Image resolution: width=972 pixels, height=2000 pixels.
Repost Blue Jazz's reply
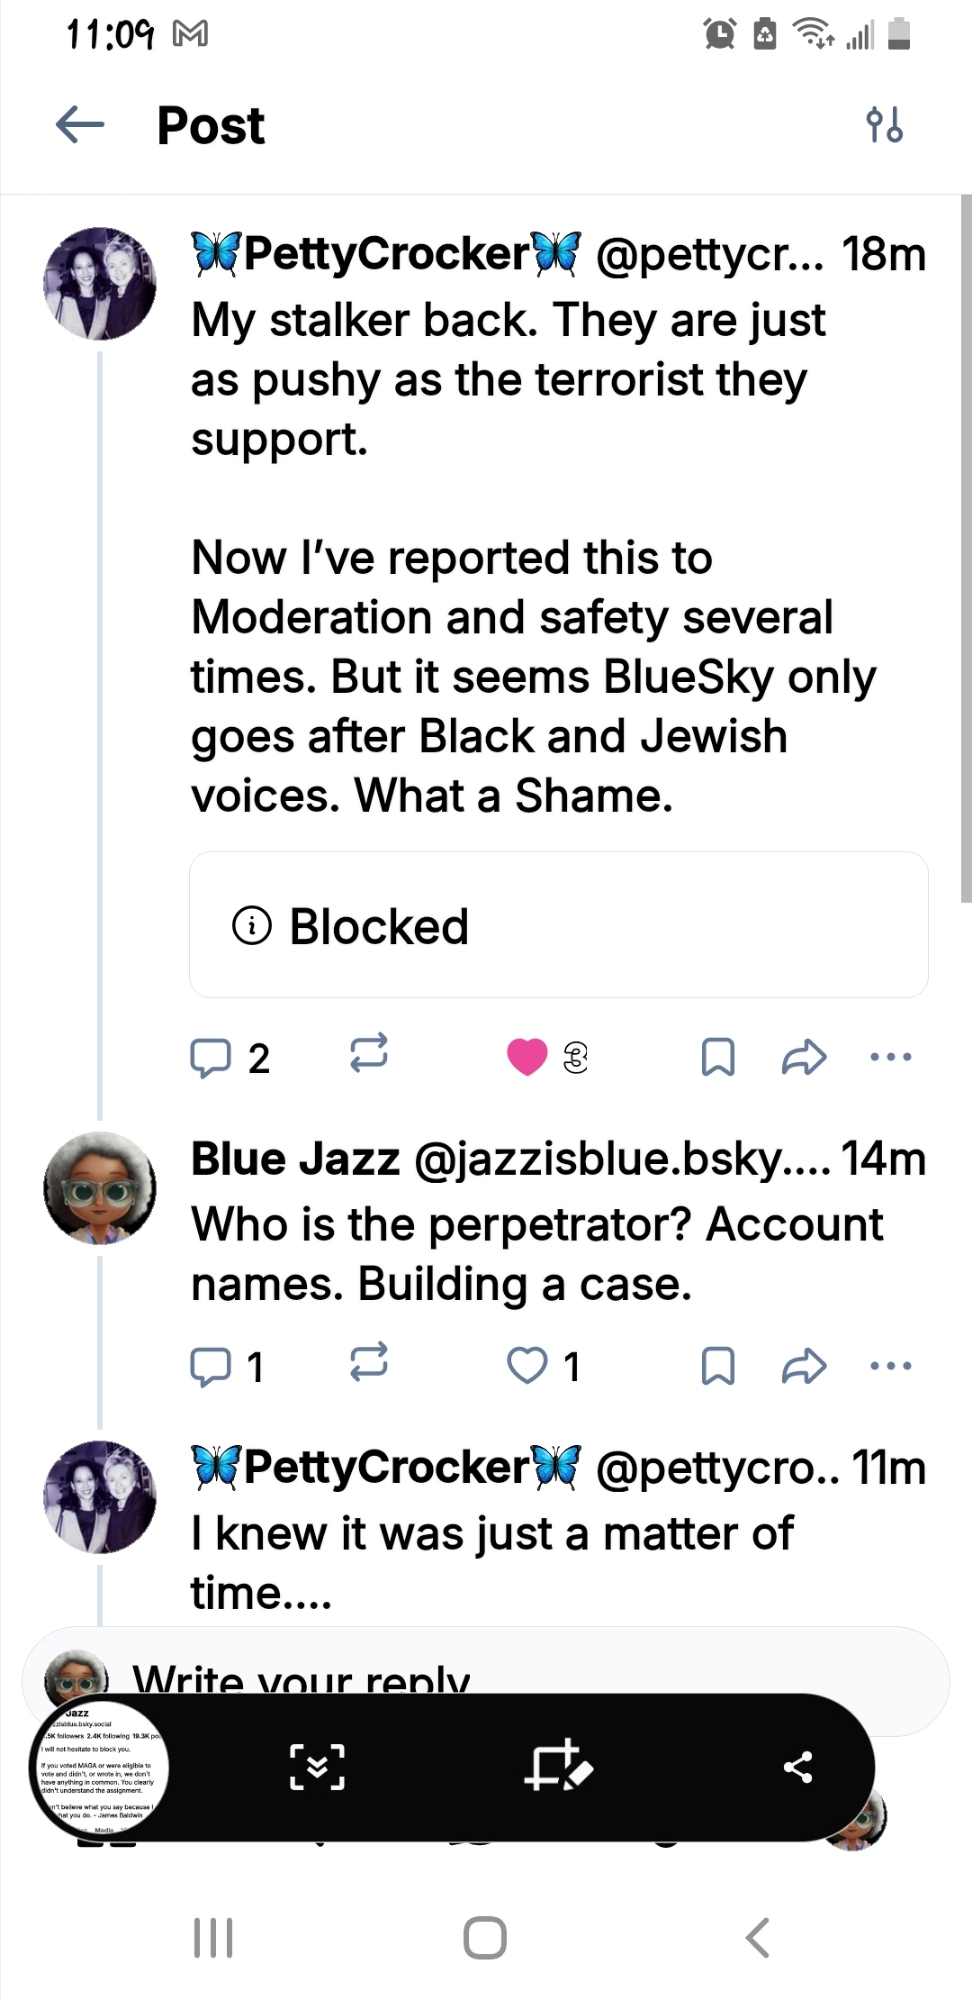(369, 1364)
